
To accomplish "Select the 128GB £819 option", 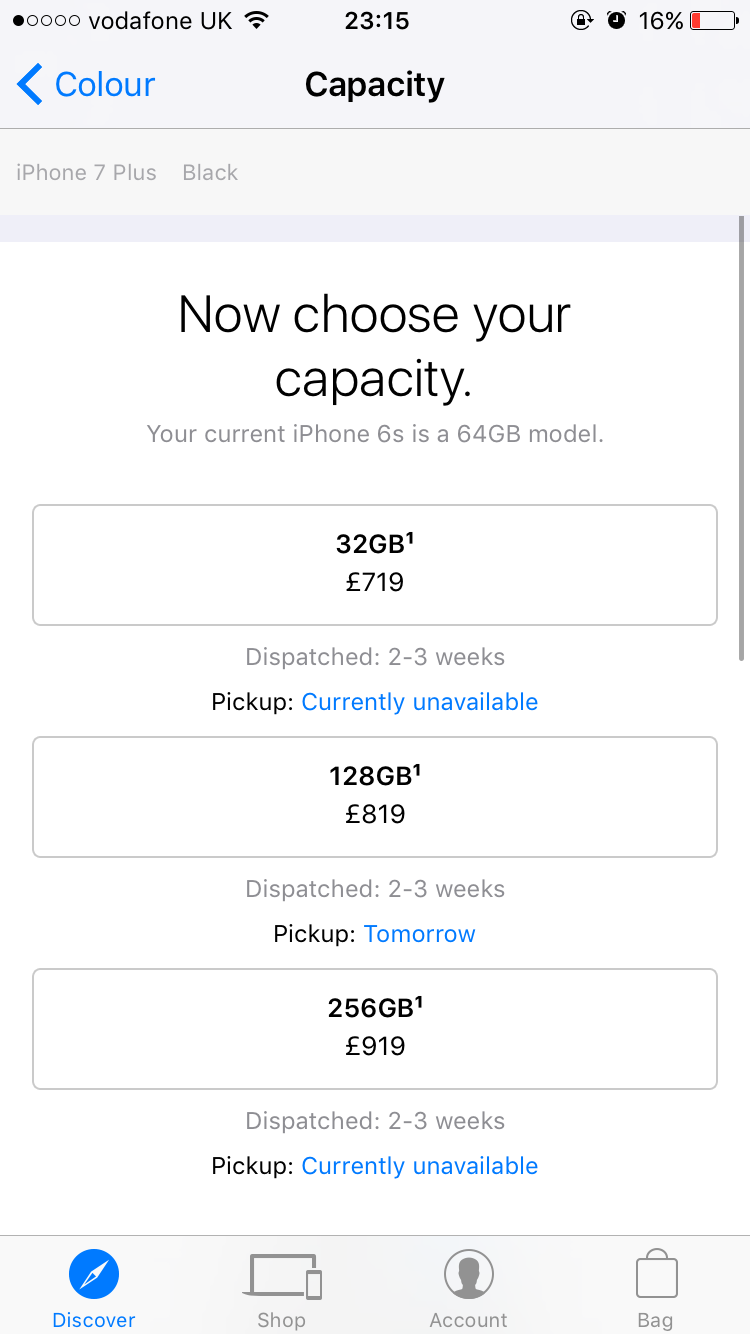I will coord(375,797).
